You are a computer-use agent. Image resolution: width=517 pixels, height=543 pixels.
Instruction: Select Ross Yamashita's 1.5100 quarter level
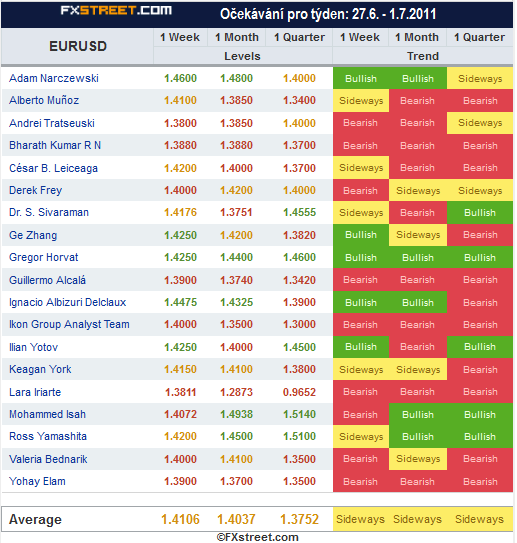299,436
